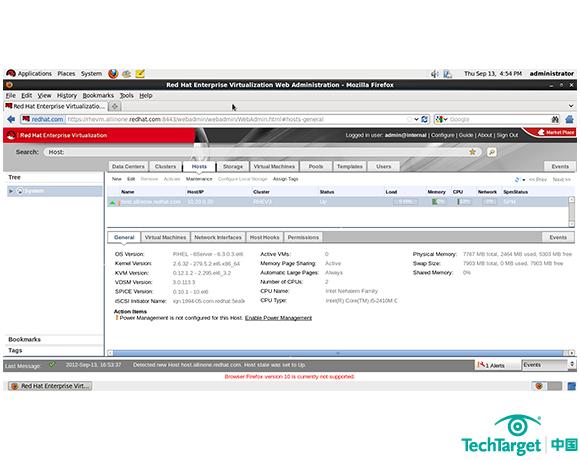
Task: Click the Configure link in header
Action: tap(442, 135)
